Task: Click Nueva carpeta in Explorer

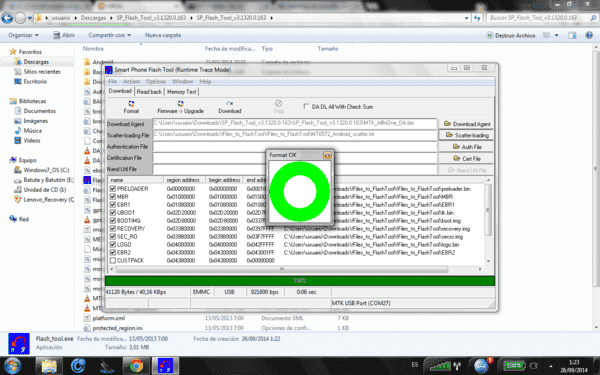Action: click(163, 35)
